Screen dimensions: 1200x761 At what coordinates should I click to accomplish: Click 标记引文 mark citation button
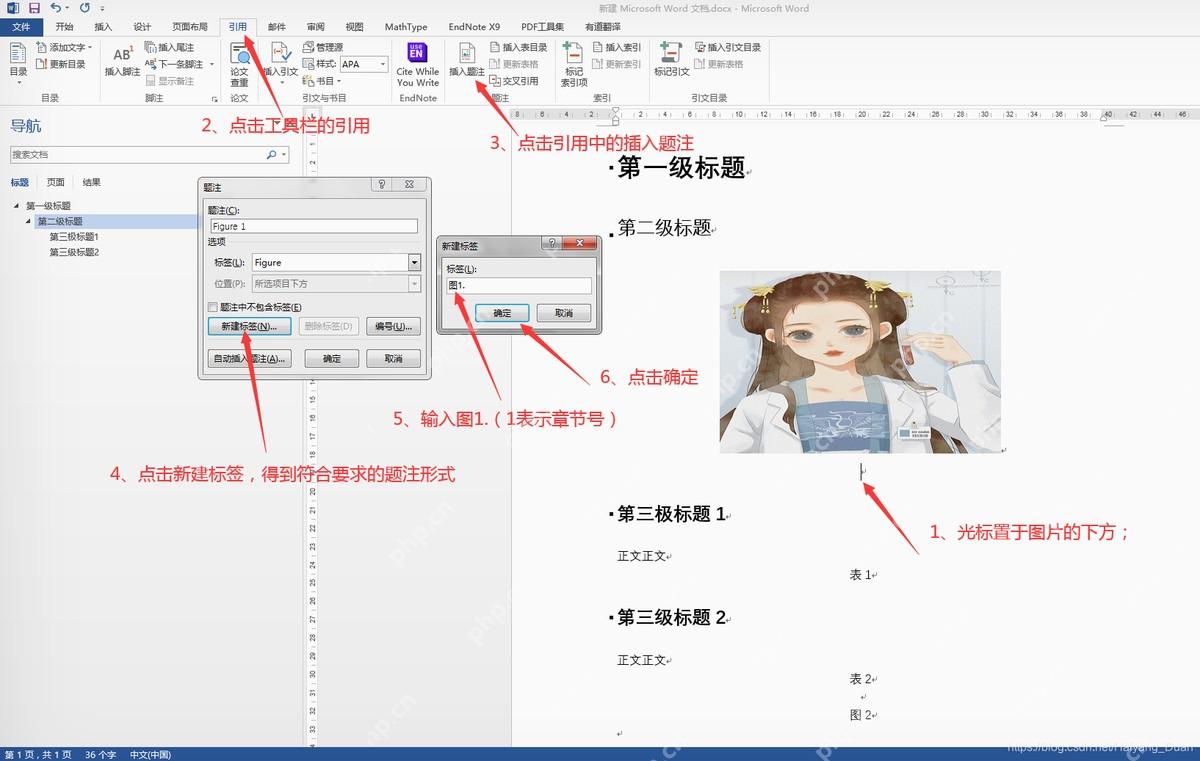(x=672, y=61)
